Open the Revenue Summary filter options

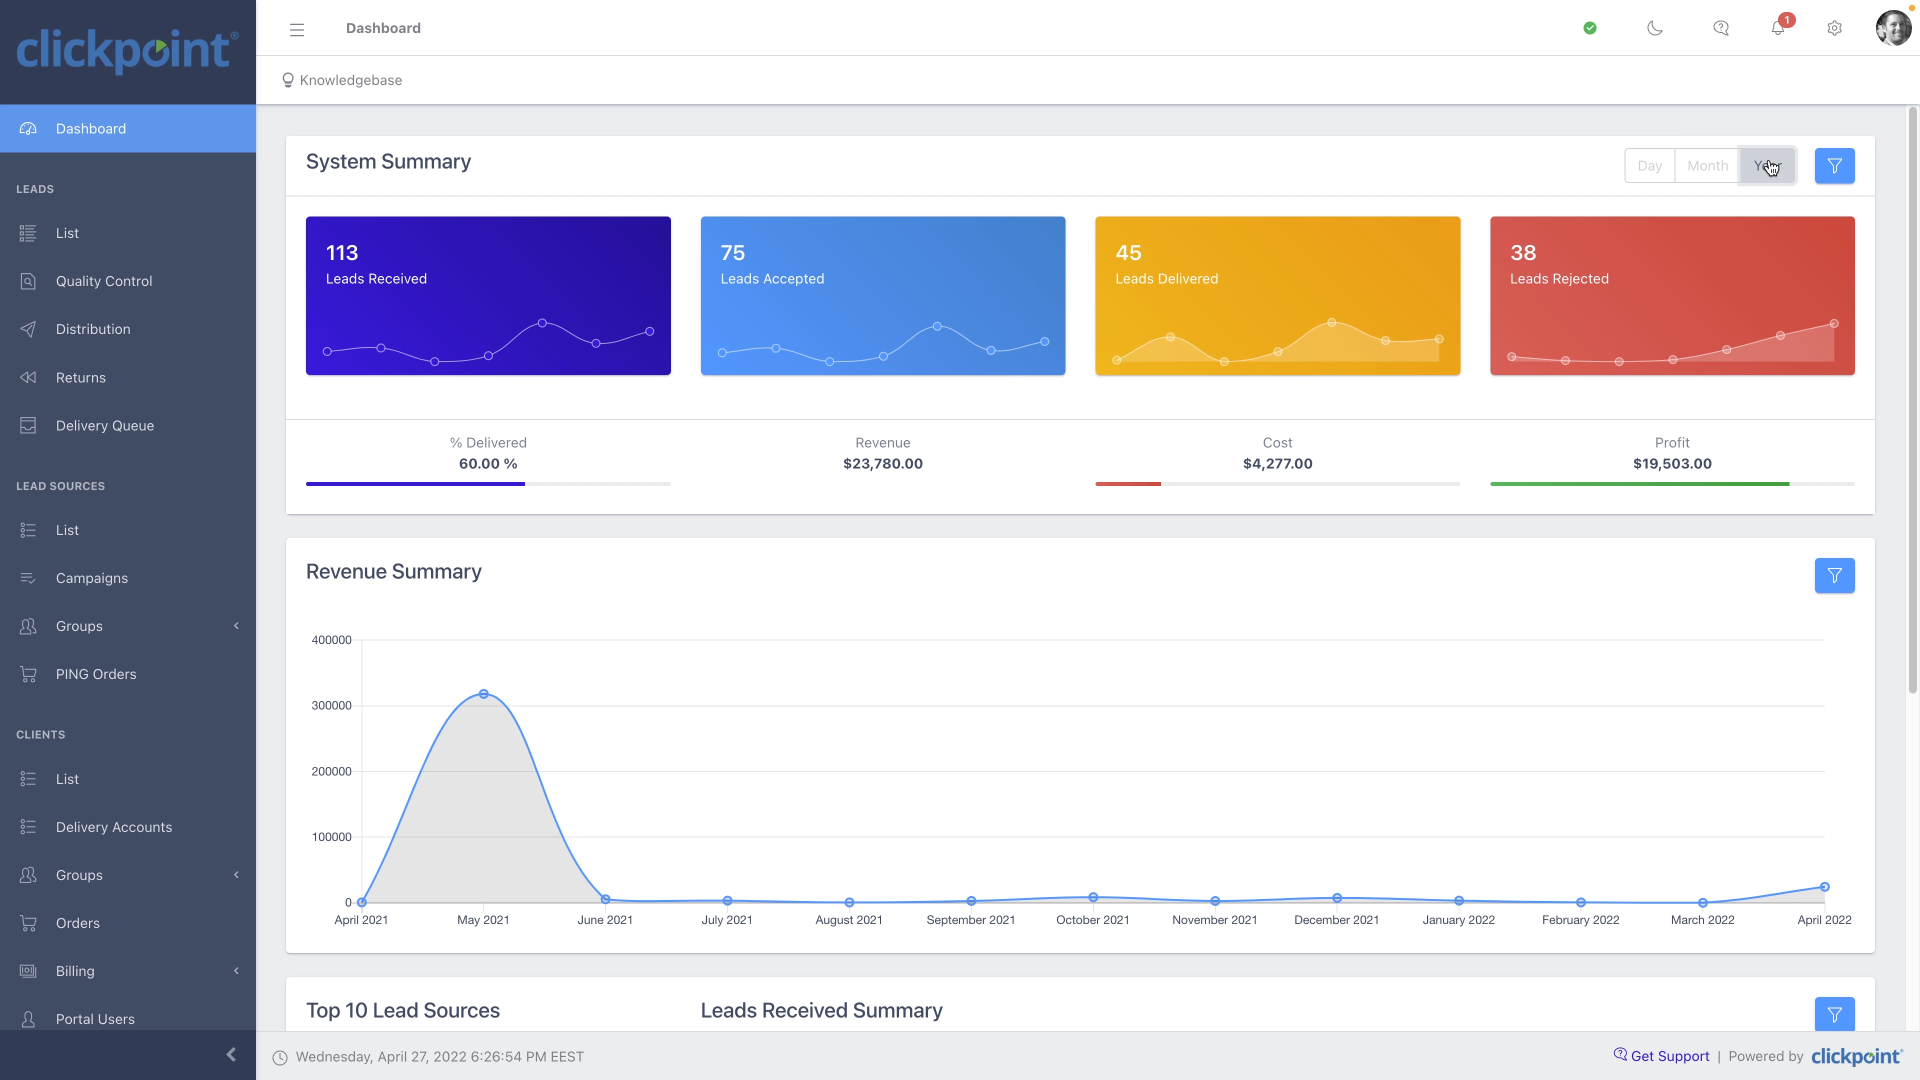pos(1834,575)
